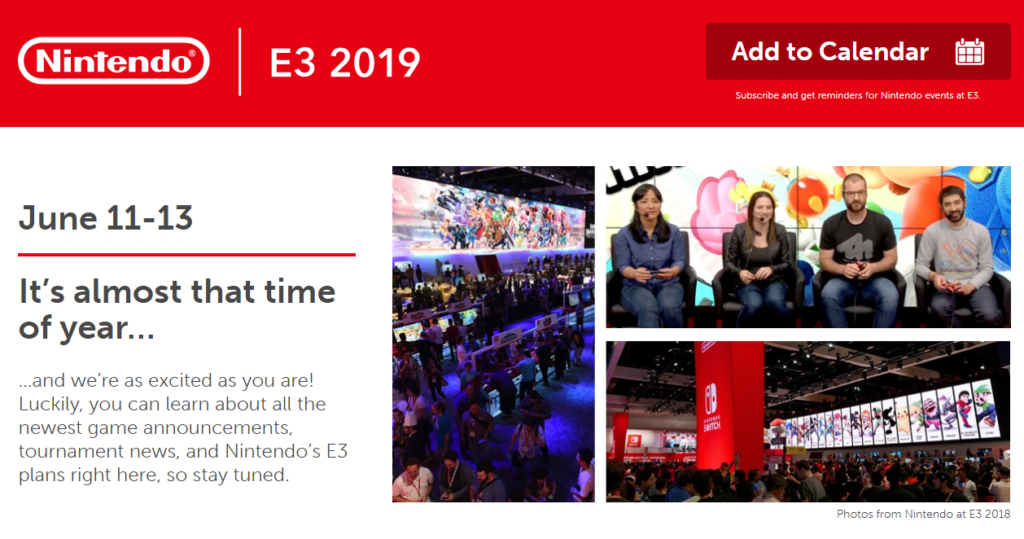Click the E3 2019 page title
This screenshot has width=1024, height=539.
point(345,62)
